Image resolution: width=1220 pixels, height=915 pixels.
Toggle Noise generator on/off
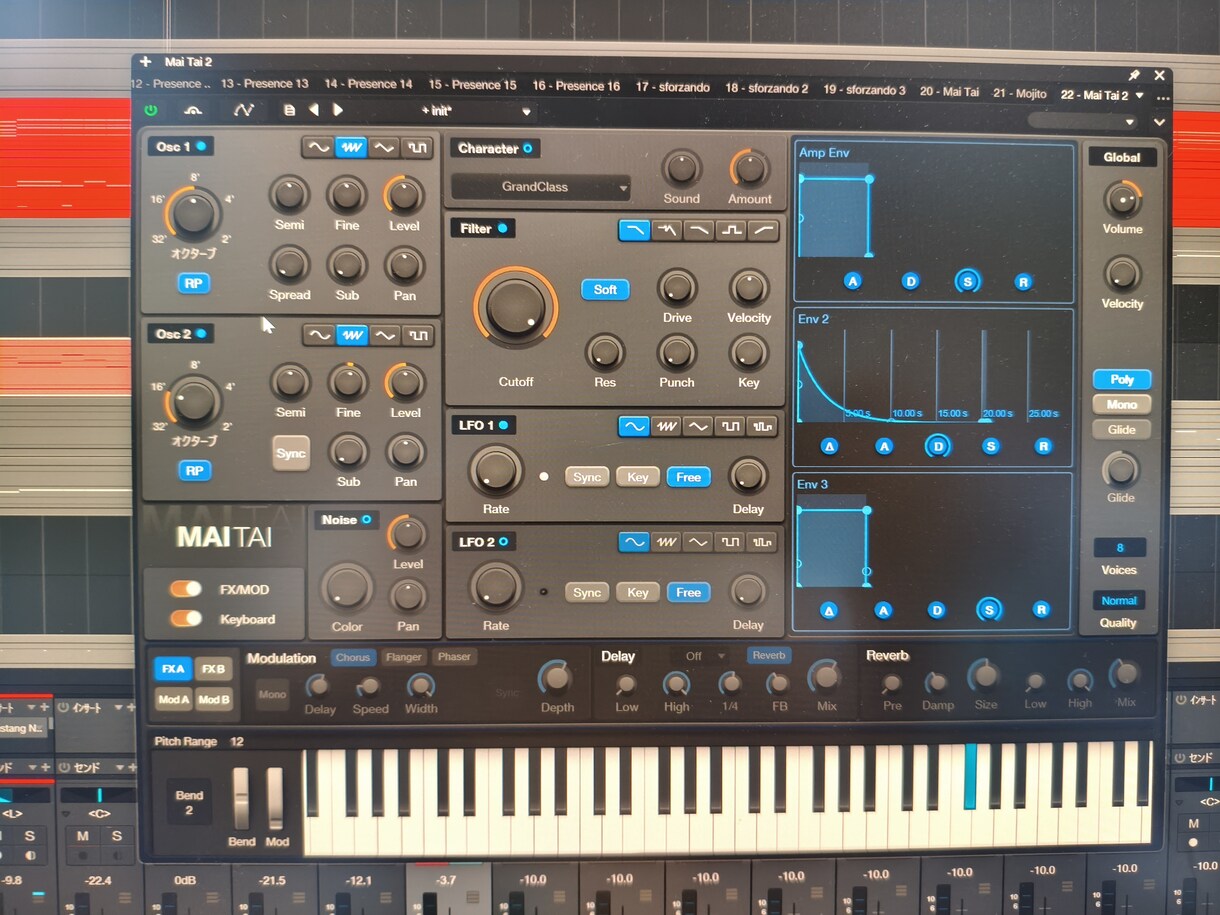(366, 520)
